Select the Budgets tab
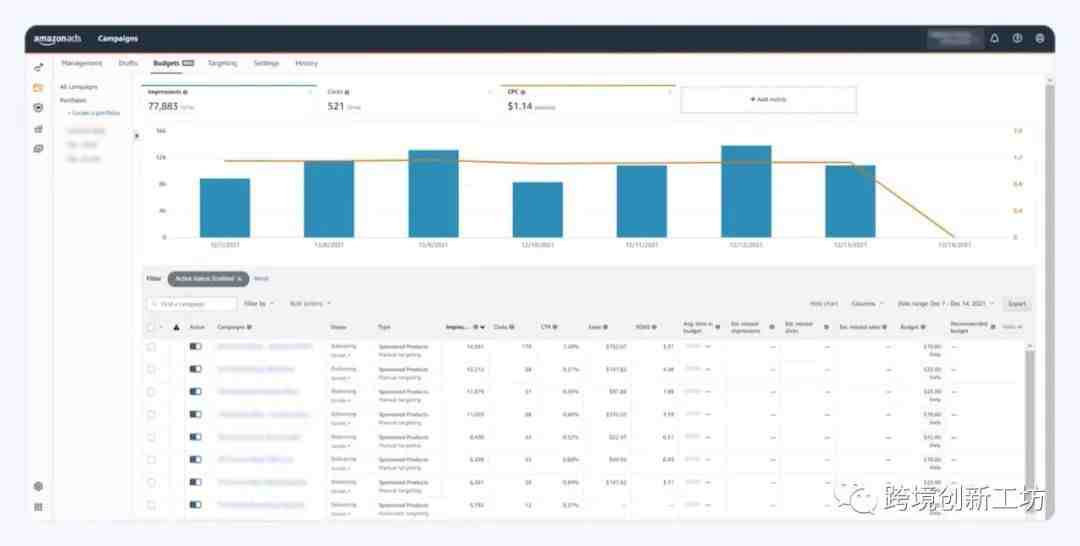The width and height of the screenshot is (1080, 546). (174, 63)
